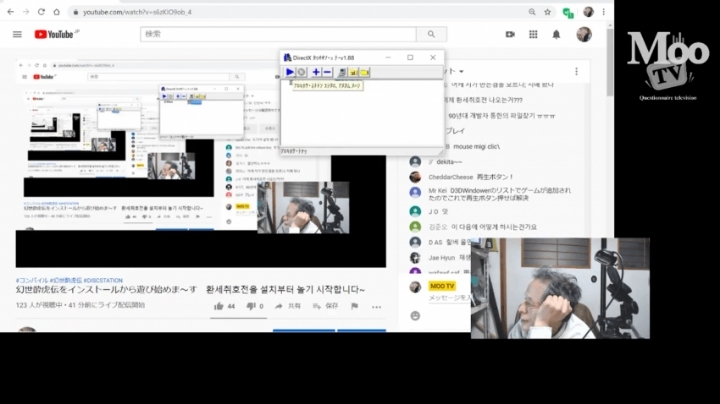Click the MOO TV yellow name badge in chat

pyautogui.click(x=442, y=286)
